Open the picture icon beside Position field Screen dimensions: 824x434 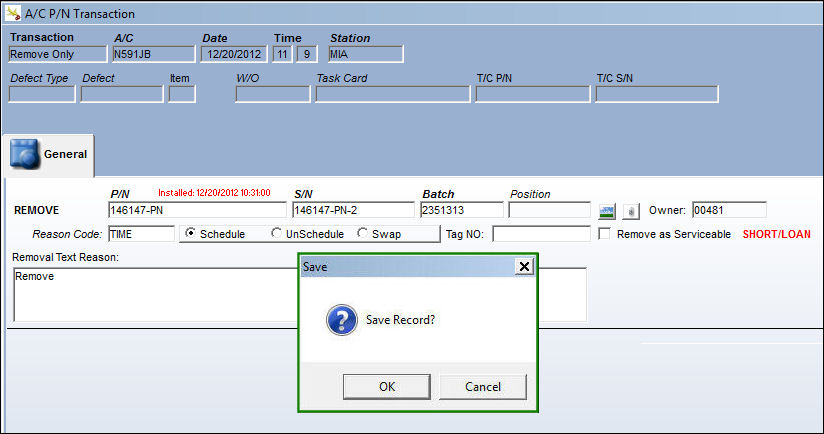(x=607, y=211)
